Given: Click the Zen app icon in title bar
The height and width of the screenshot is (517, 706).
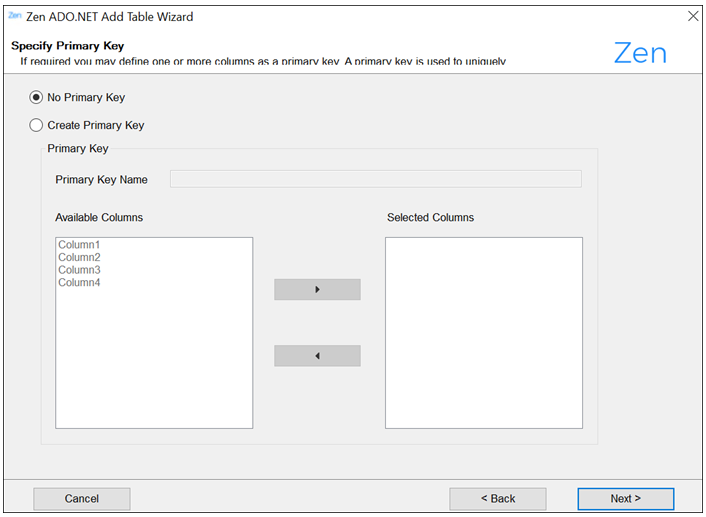Looking at the screenshot, I should 14,16.
